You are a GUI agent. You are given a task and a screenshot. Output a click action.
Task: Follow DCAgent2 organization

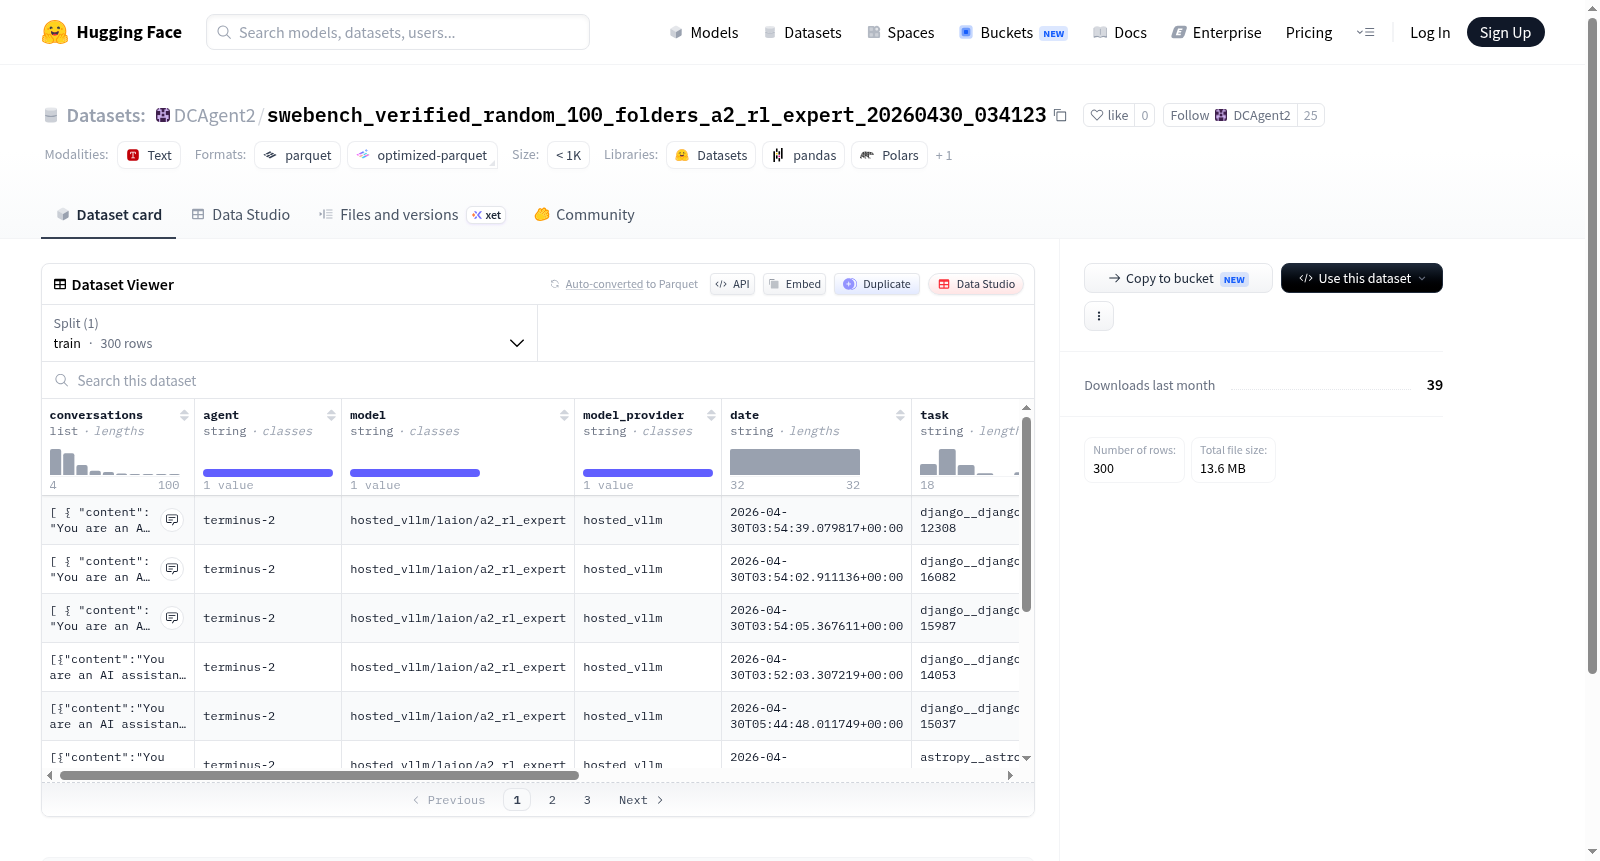pos(1230,115)
